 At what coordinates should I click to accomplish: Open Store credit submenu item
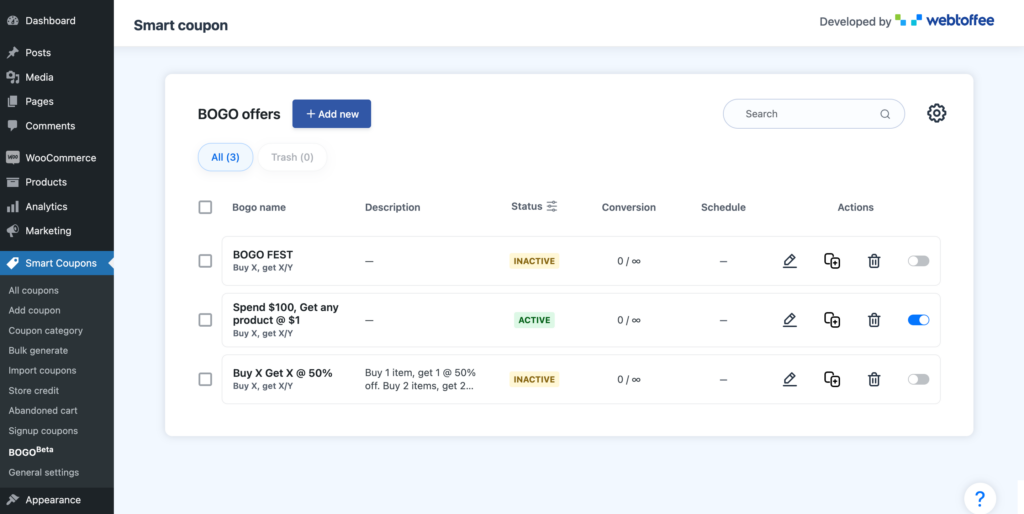pos(34,391)
